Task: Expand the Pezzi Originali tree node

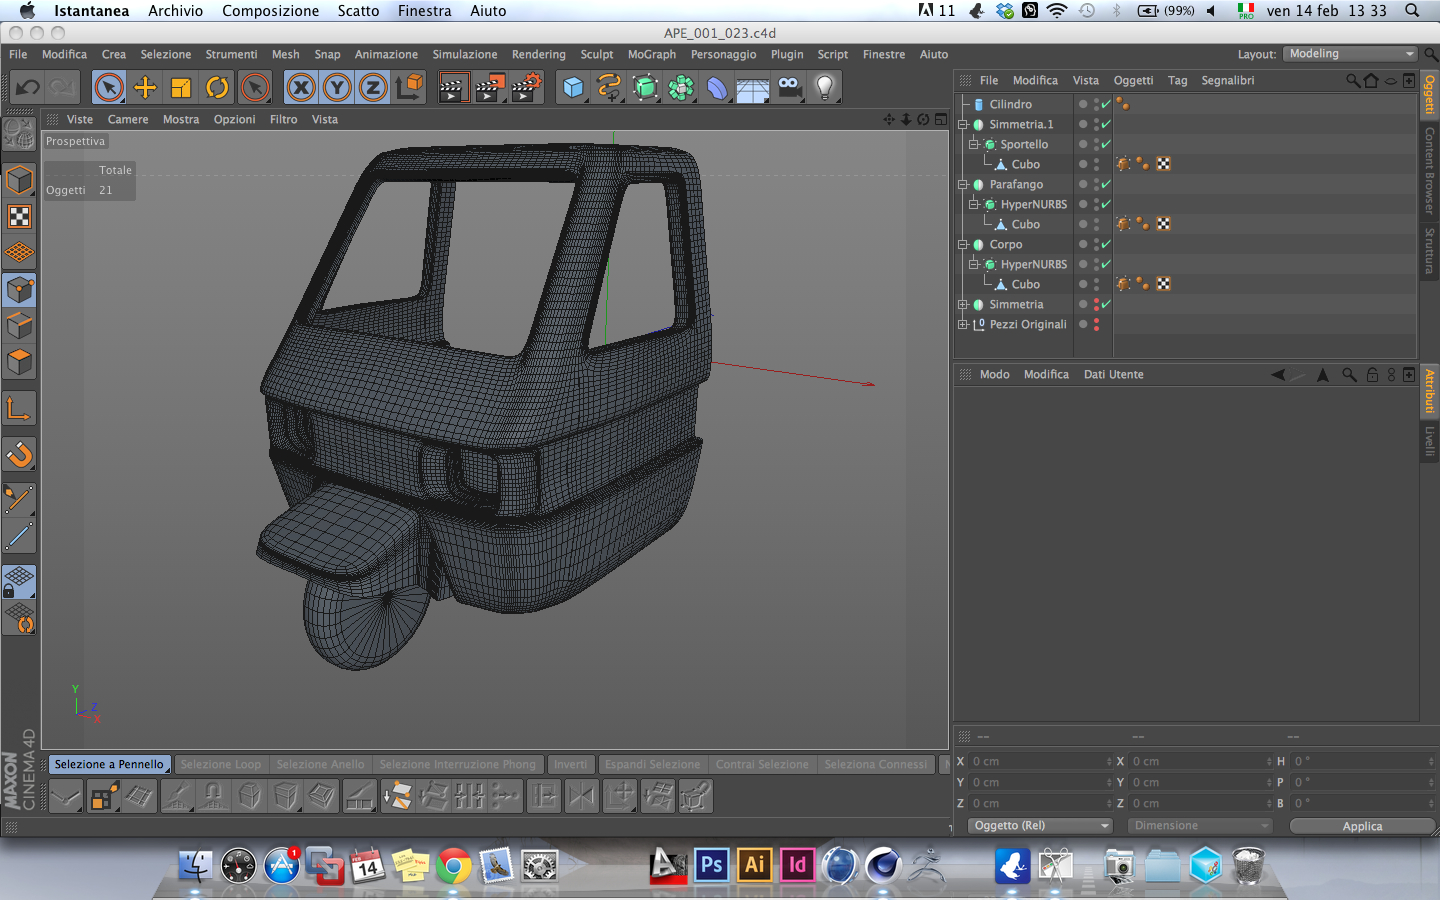Action: click(x=963, y=324)
